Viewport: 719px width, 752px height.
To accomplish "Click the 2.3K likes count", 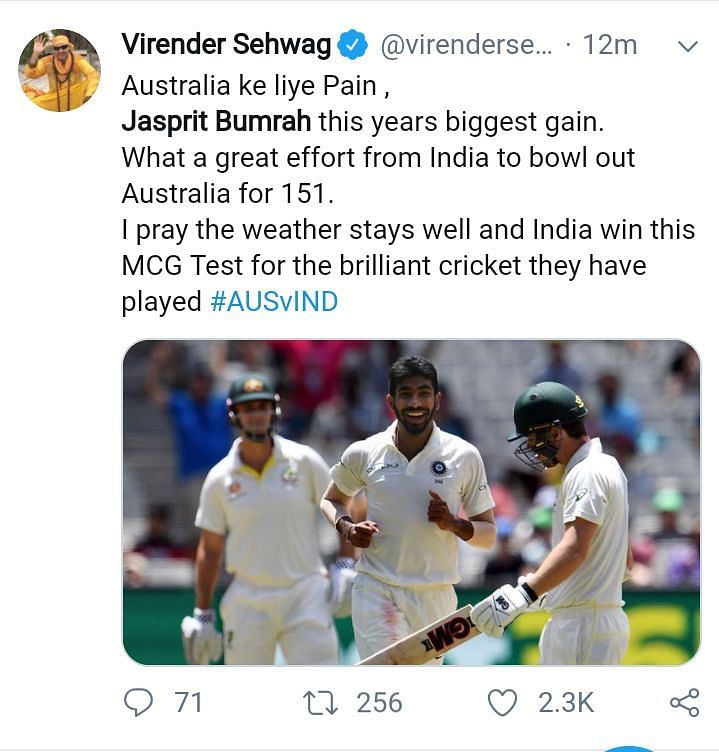I will pyautogui.click(x=566, y=702).
